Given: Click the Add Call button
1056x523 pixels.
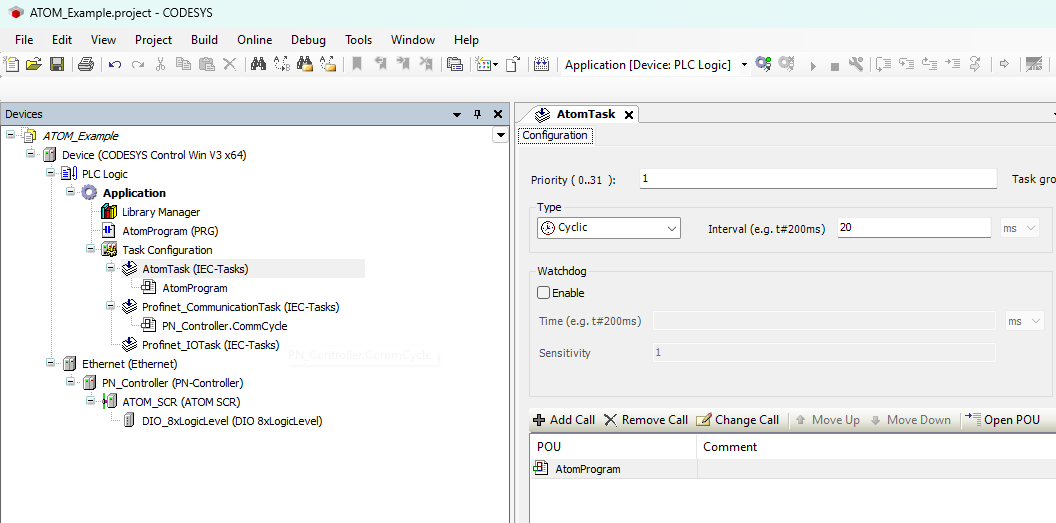Looking at the screenshot, I should pos(564,420).
